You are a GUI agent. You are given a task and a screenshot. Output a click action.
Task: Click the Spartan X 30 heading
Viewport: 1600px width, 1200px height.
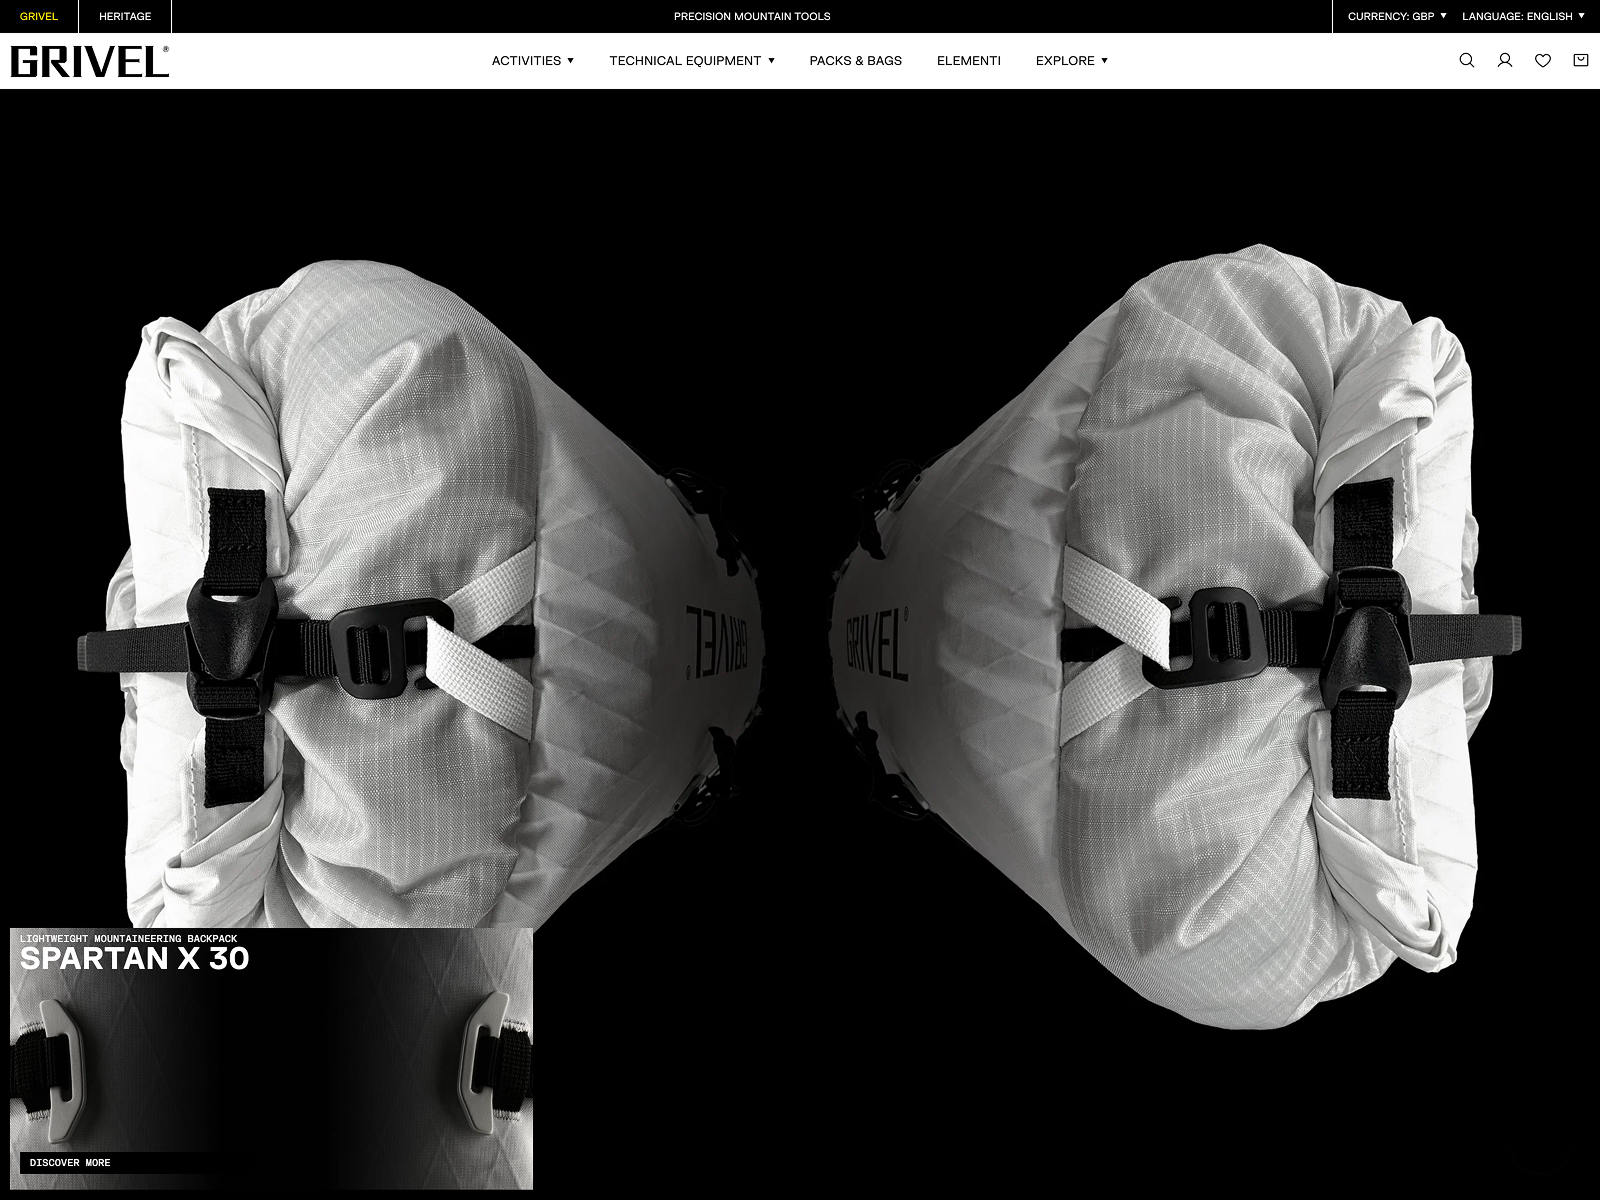tap(135, 958)
